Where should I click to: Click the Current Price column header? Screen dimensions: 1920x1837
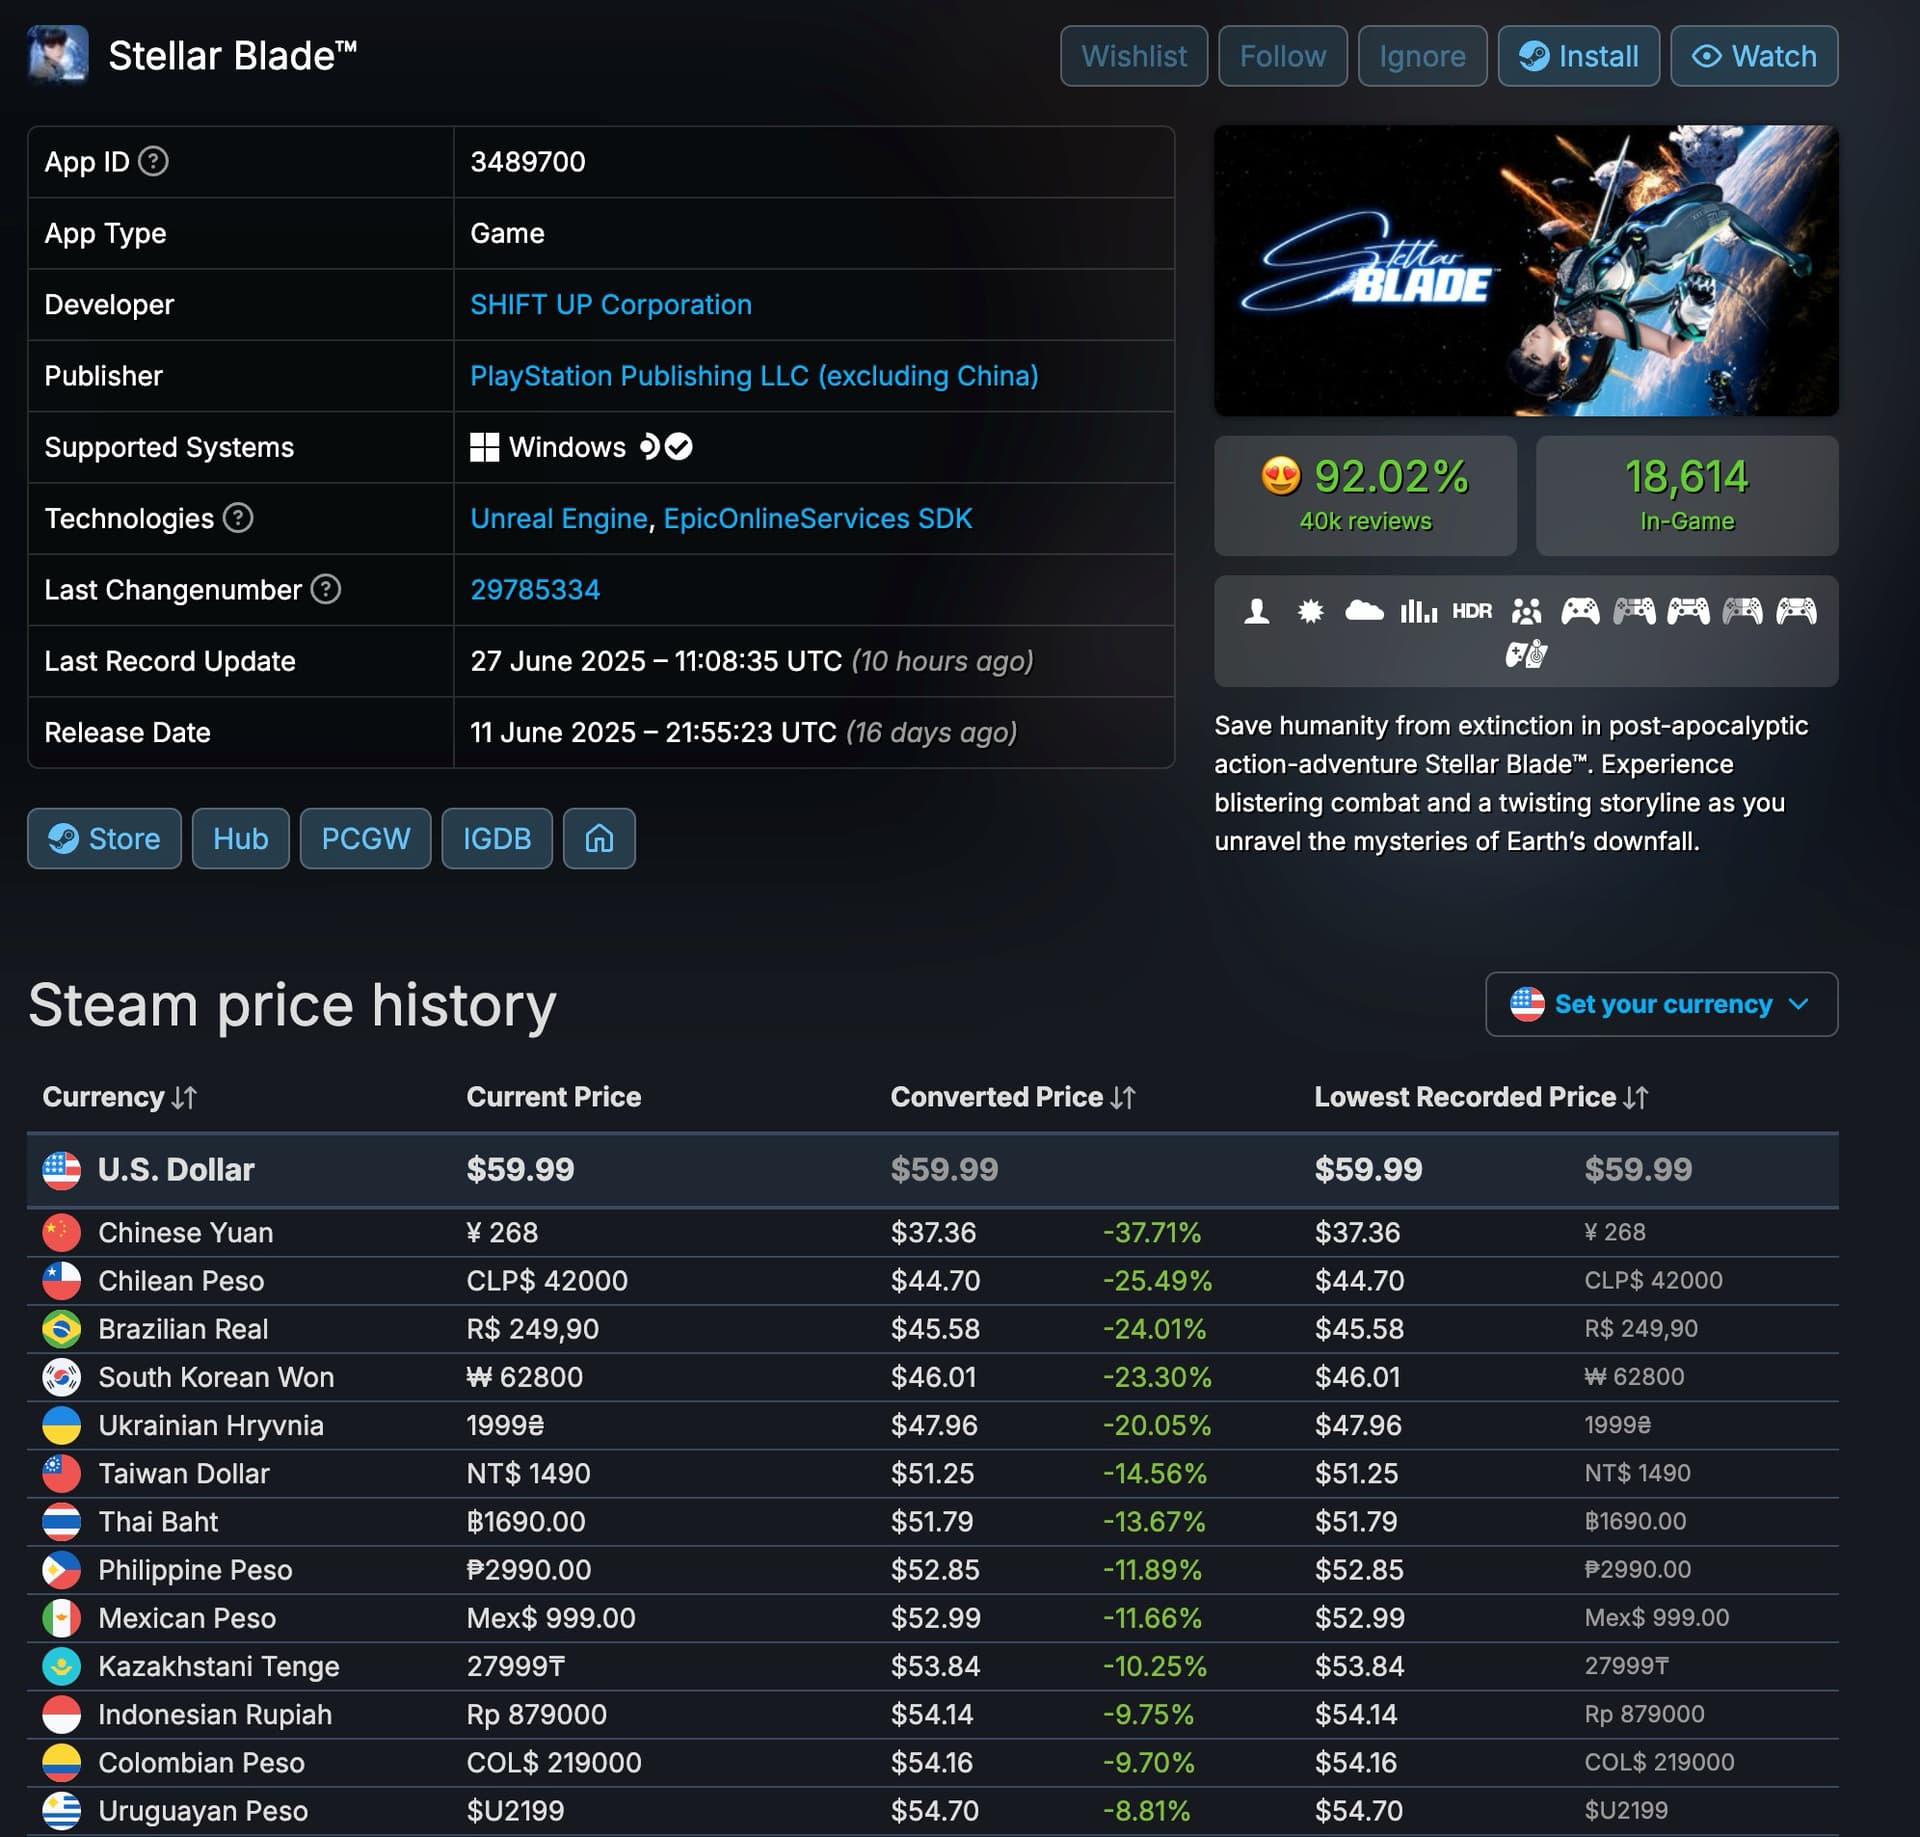(x=554, y=1097)
